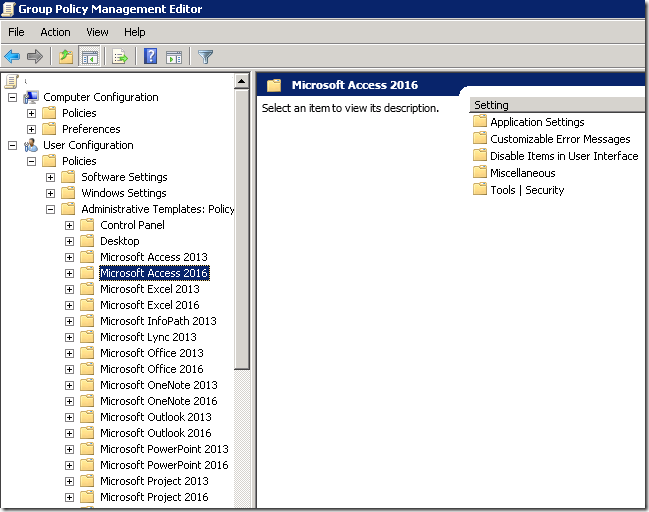
Task: Toggle Show/Hide Console Tree toolbar icon
Action: pos(89,57)
